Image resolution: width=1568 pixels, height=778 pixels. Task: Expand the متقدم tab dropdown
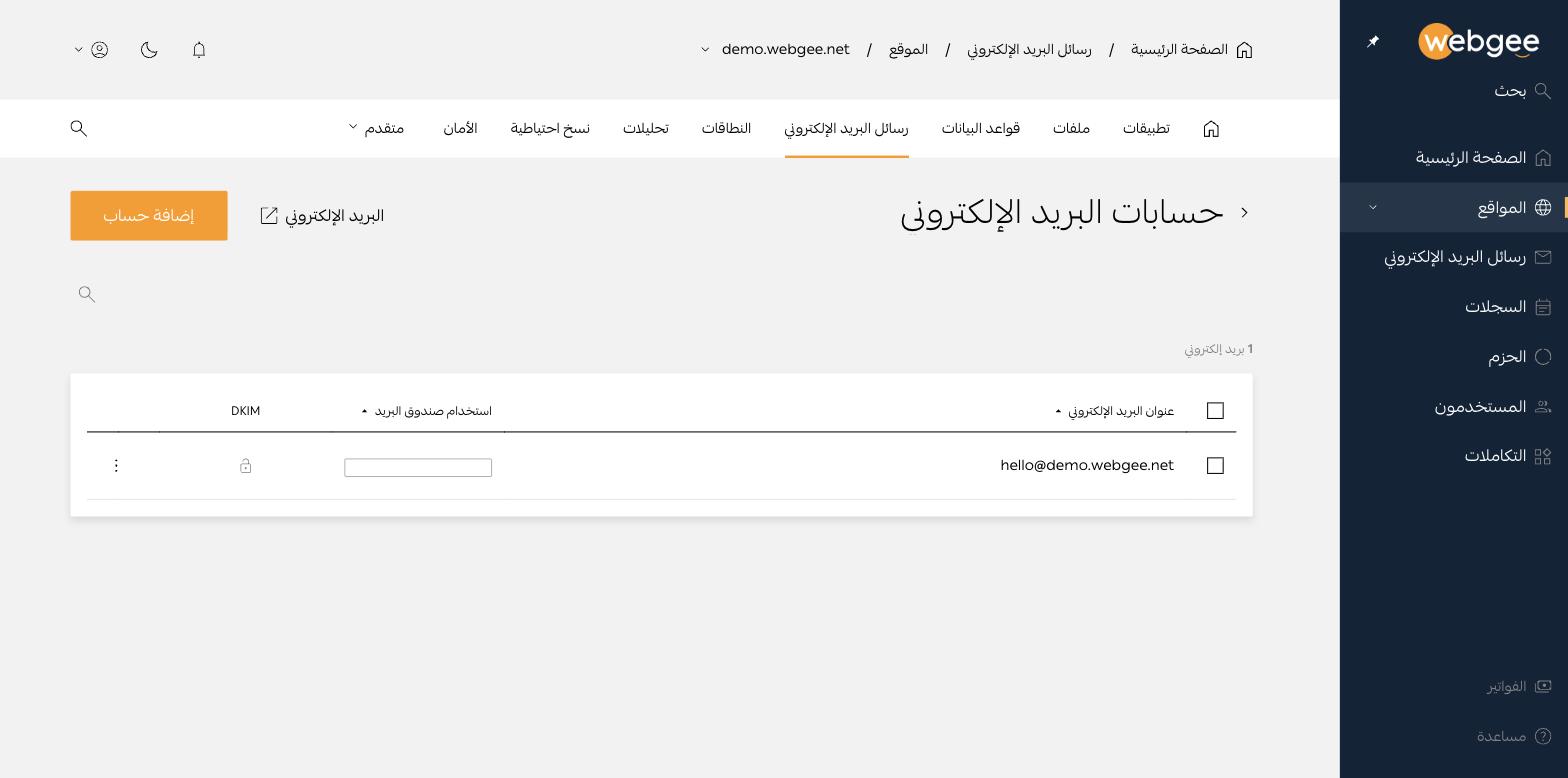click(x=376, y=129)
